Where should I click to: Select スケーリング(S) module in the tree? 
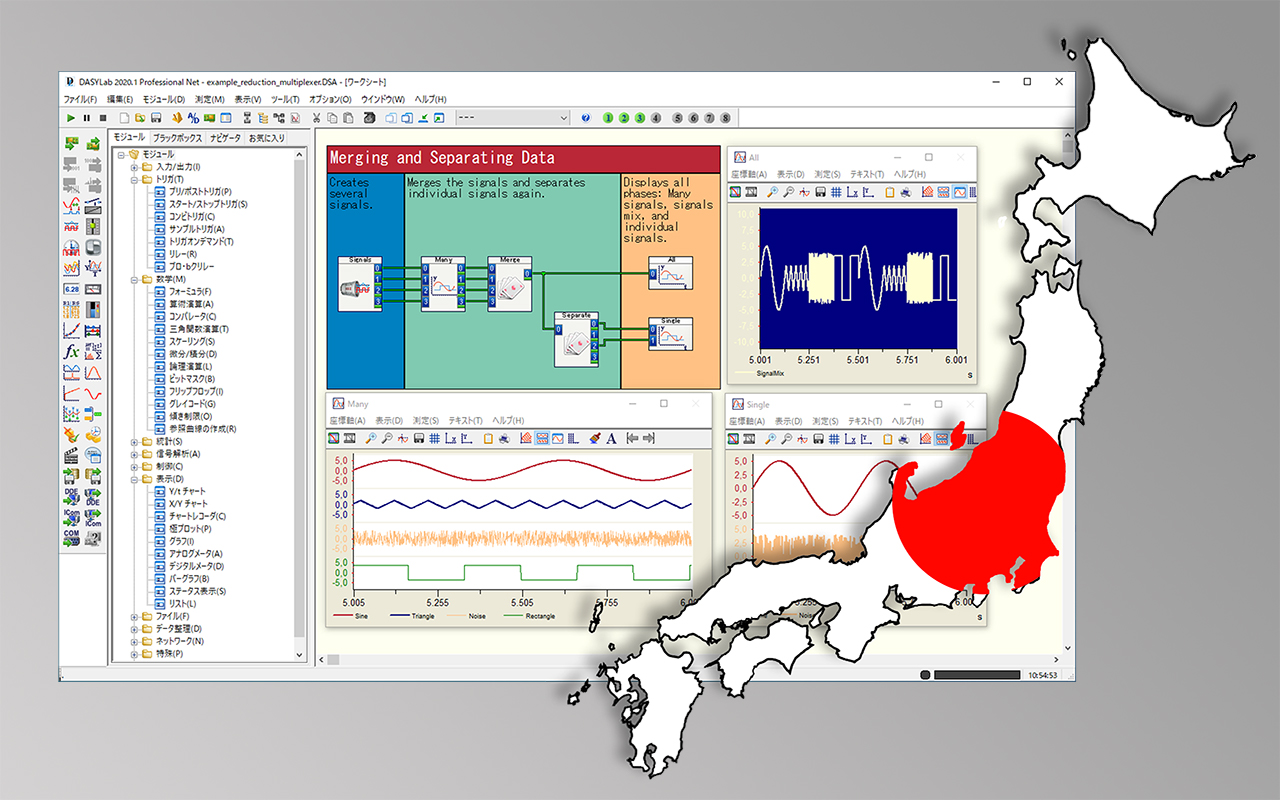click(192, 341)
